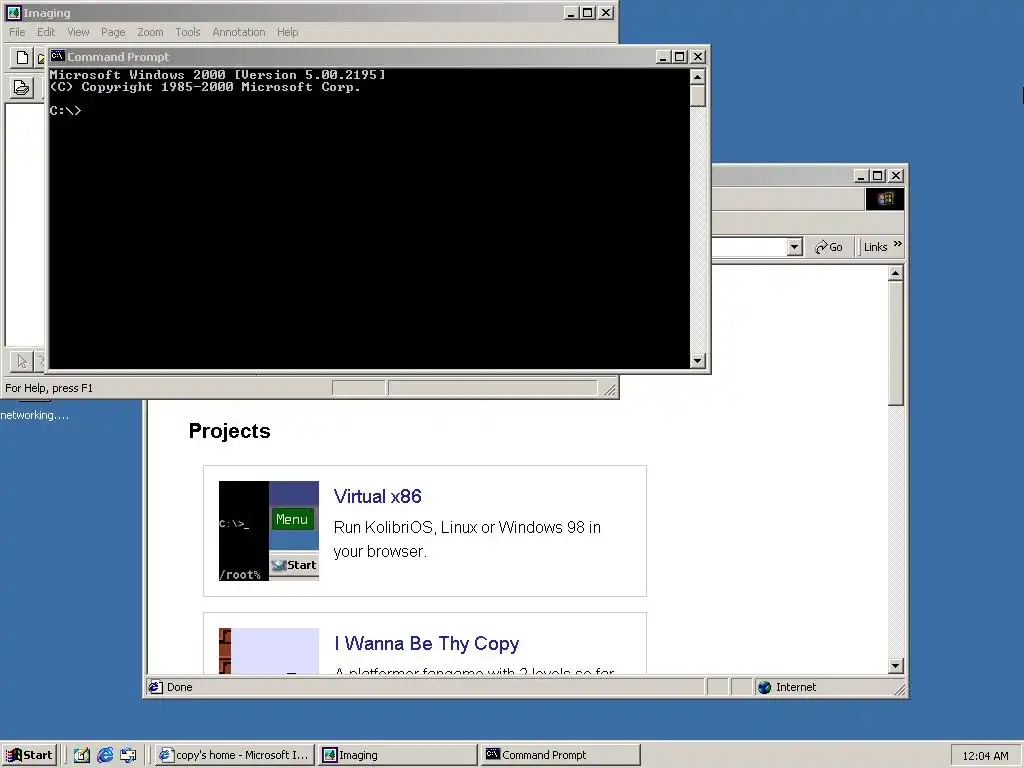Open the Page menu in Imaging
This screenshot has height=768, width=1024.
(x=113, y=32)
